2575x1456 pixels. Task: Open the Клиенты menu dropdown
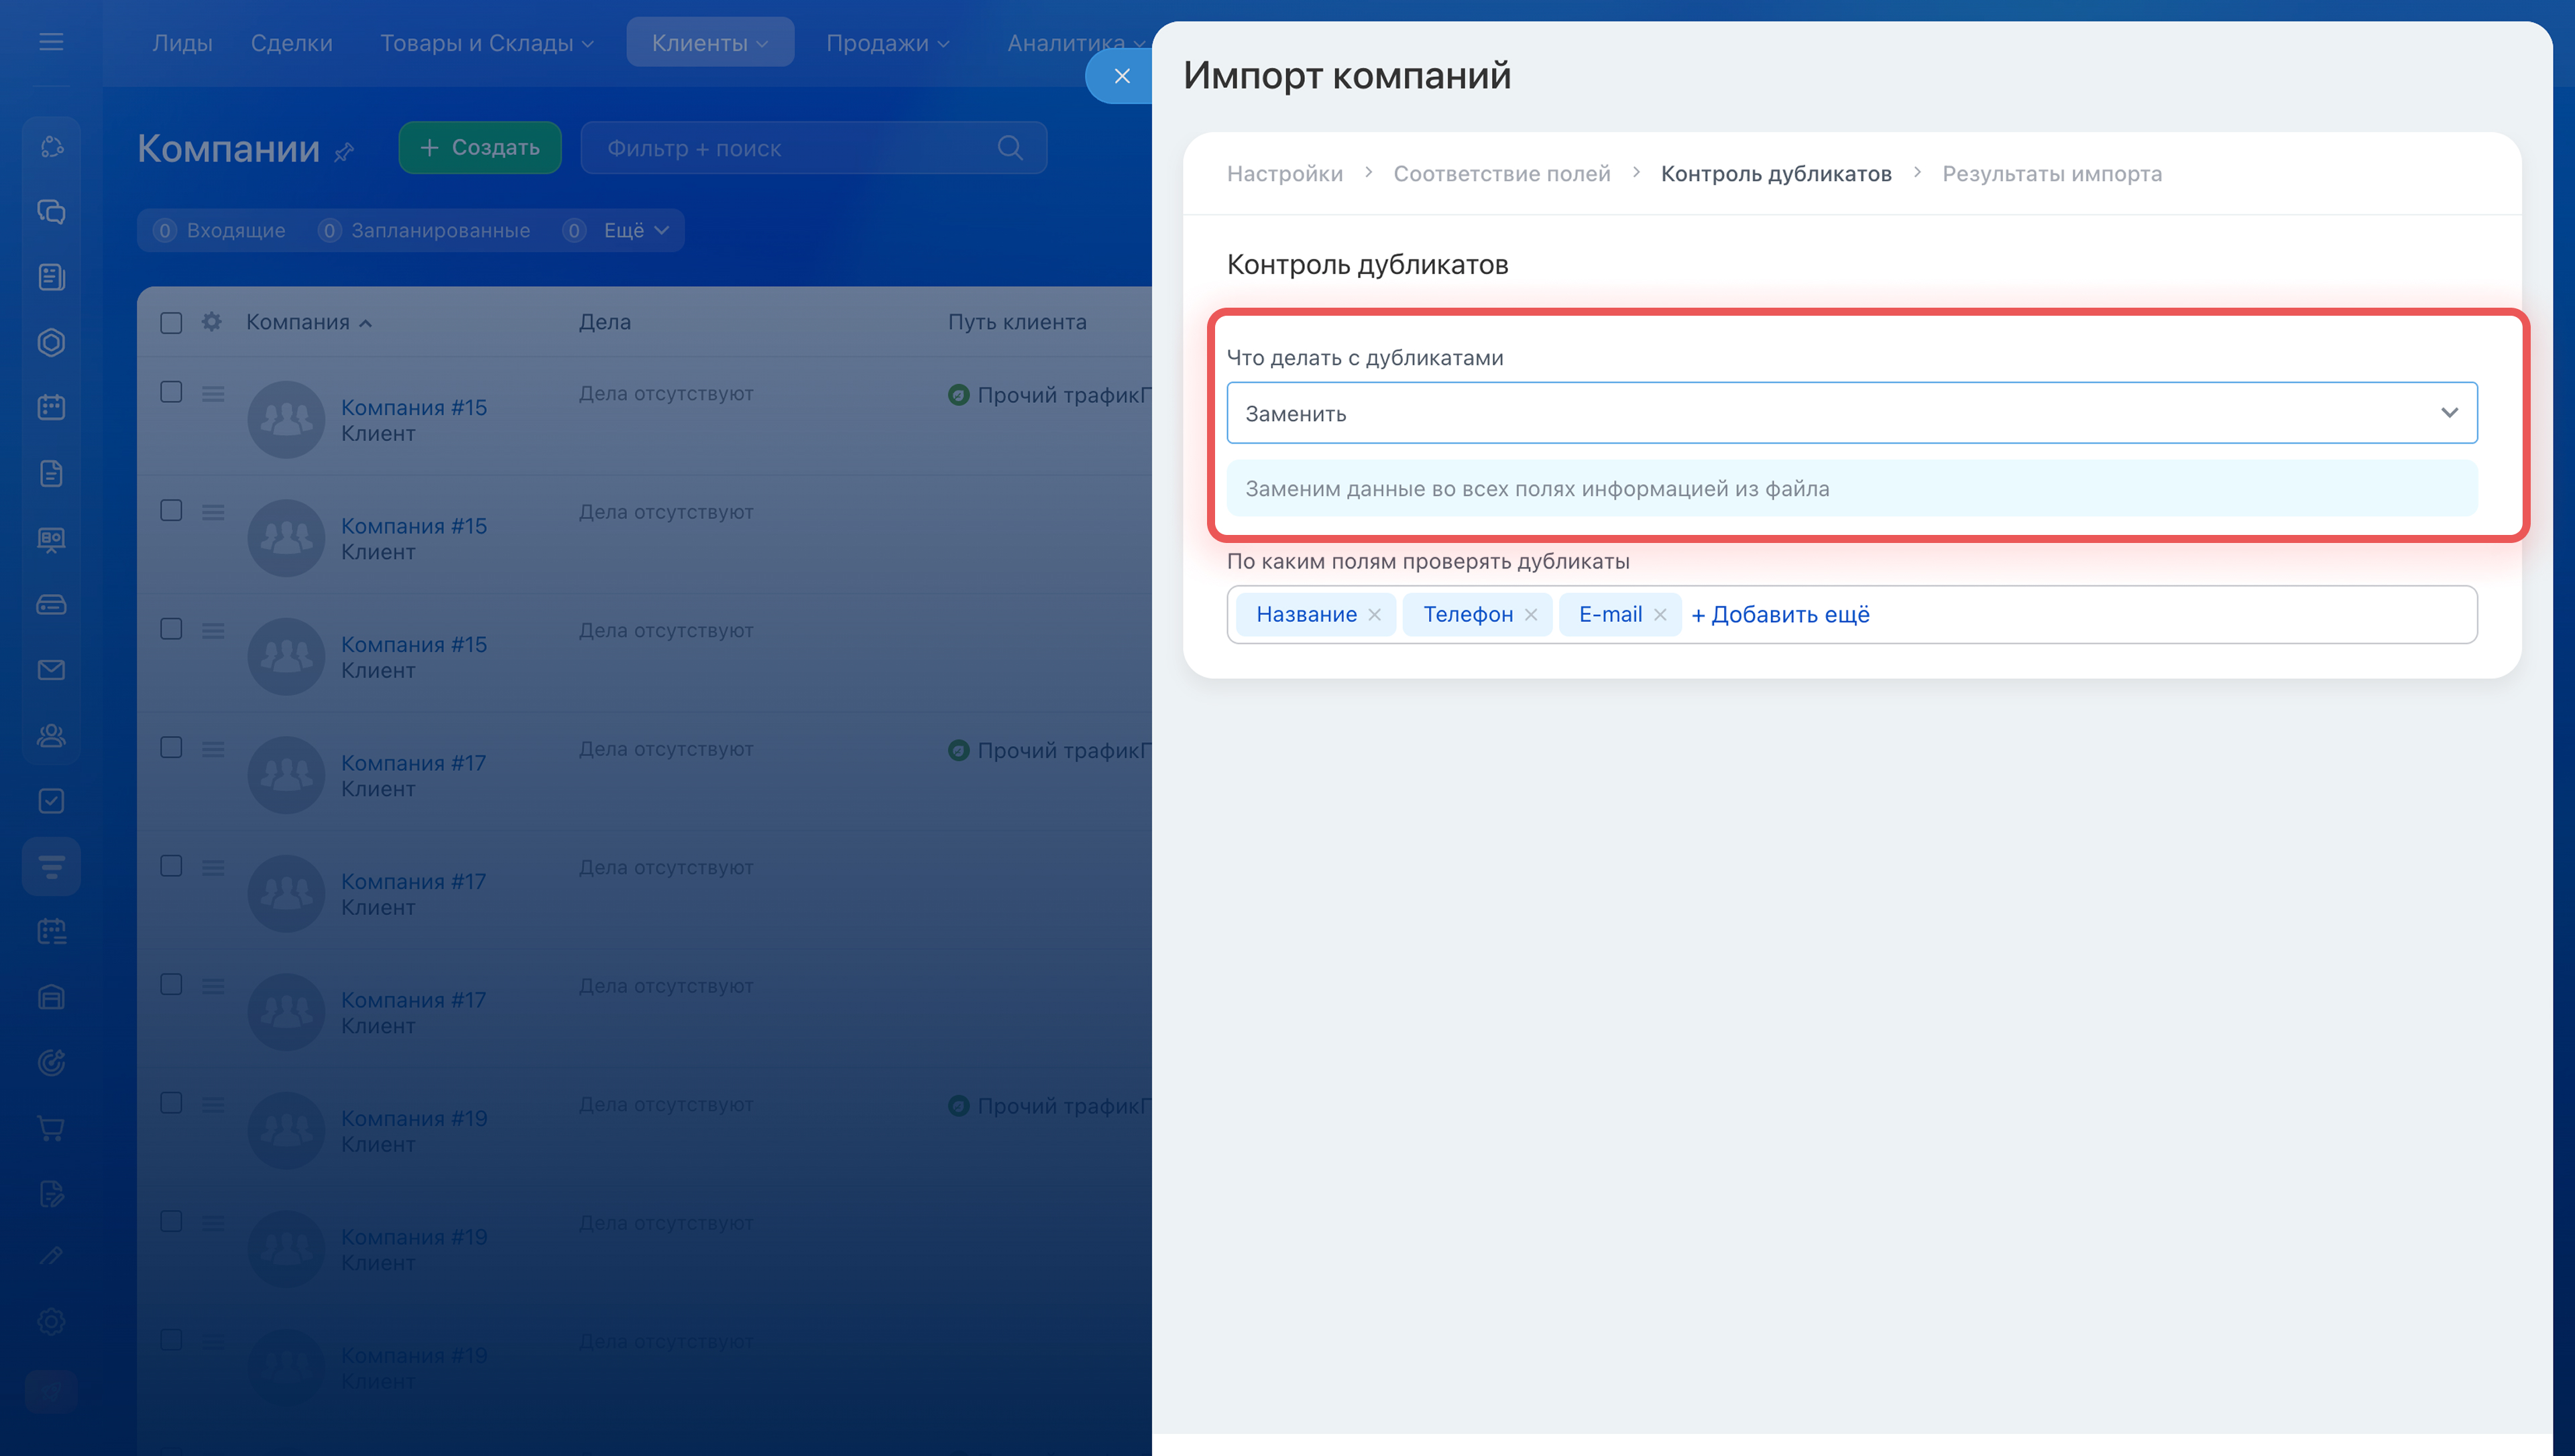coord(709,43)
